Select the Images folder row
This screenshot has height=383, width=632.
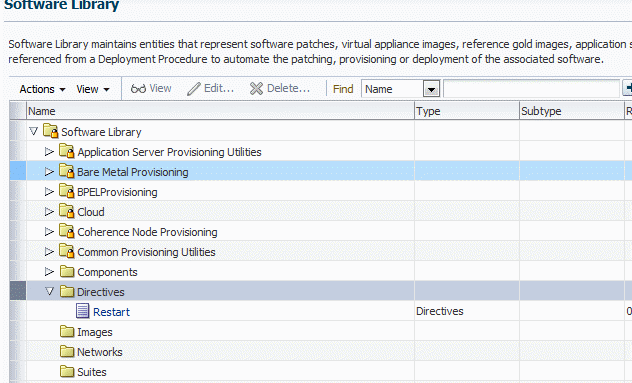coord(321,331)
